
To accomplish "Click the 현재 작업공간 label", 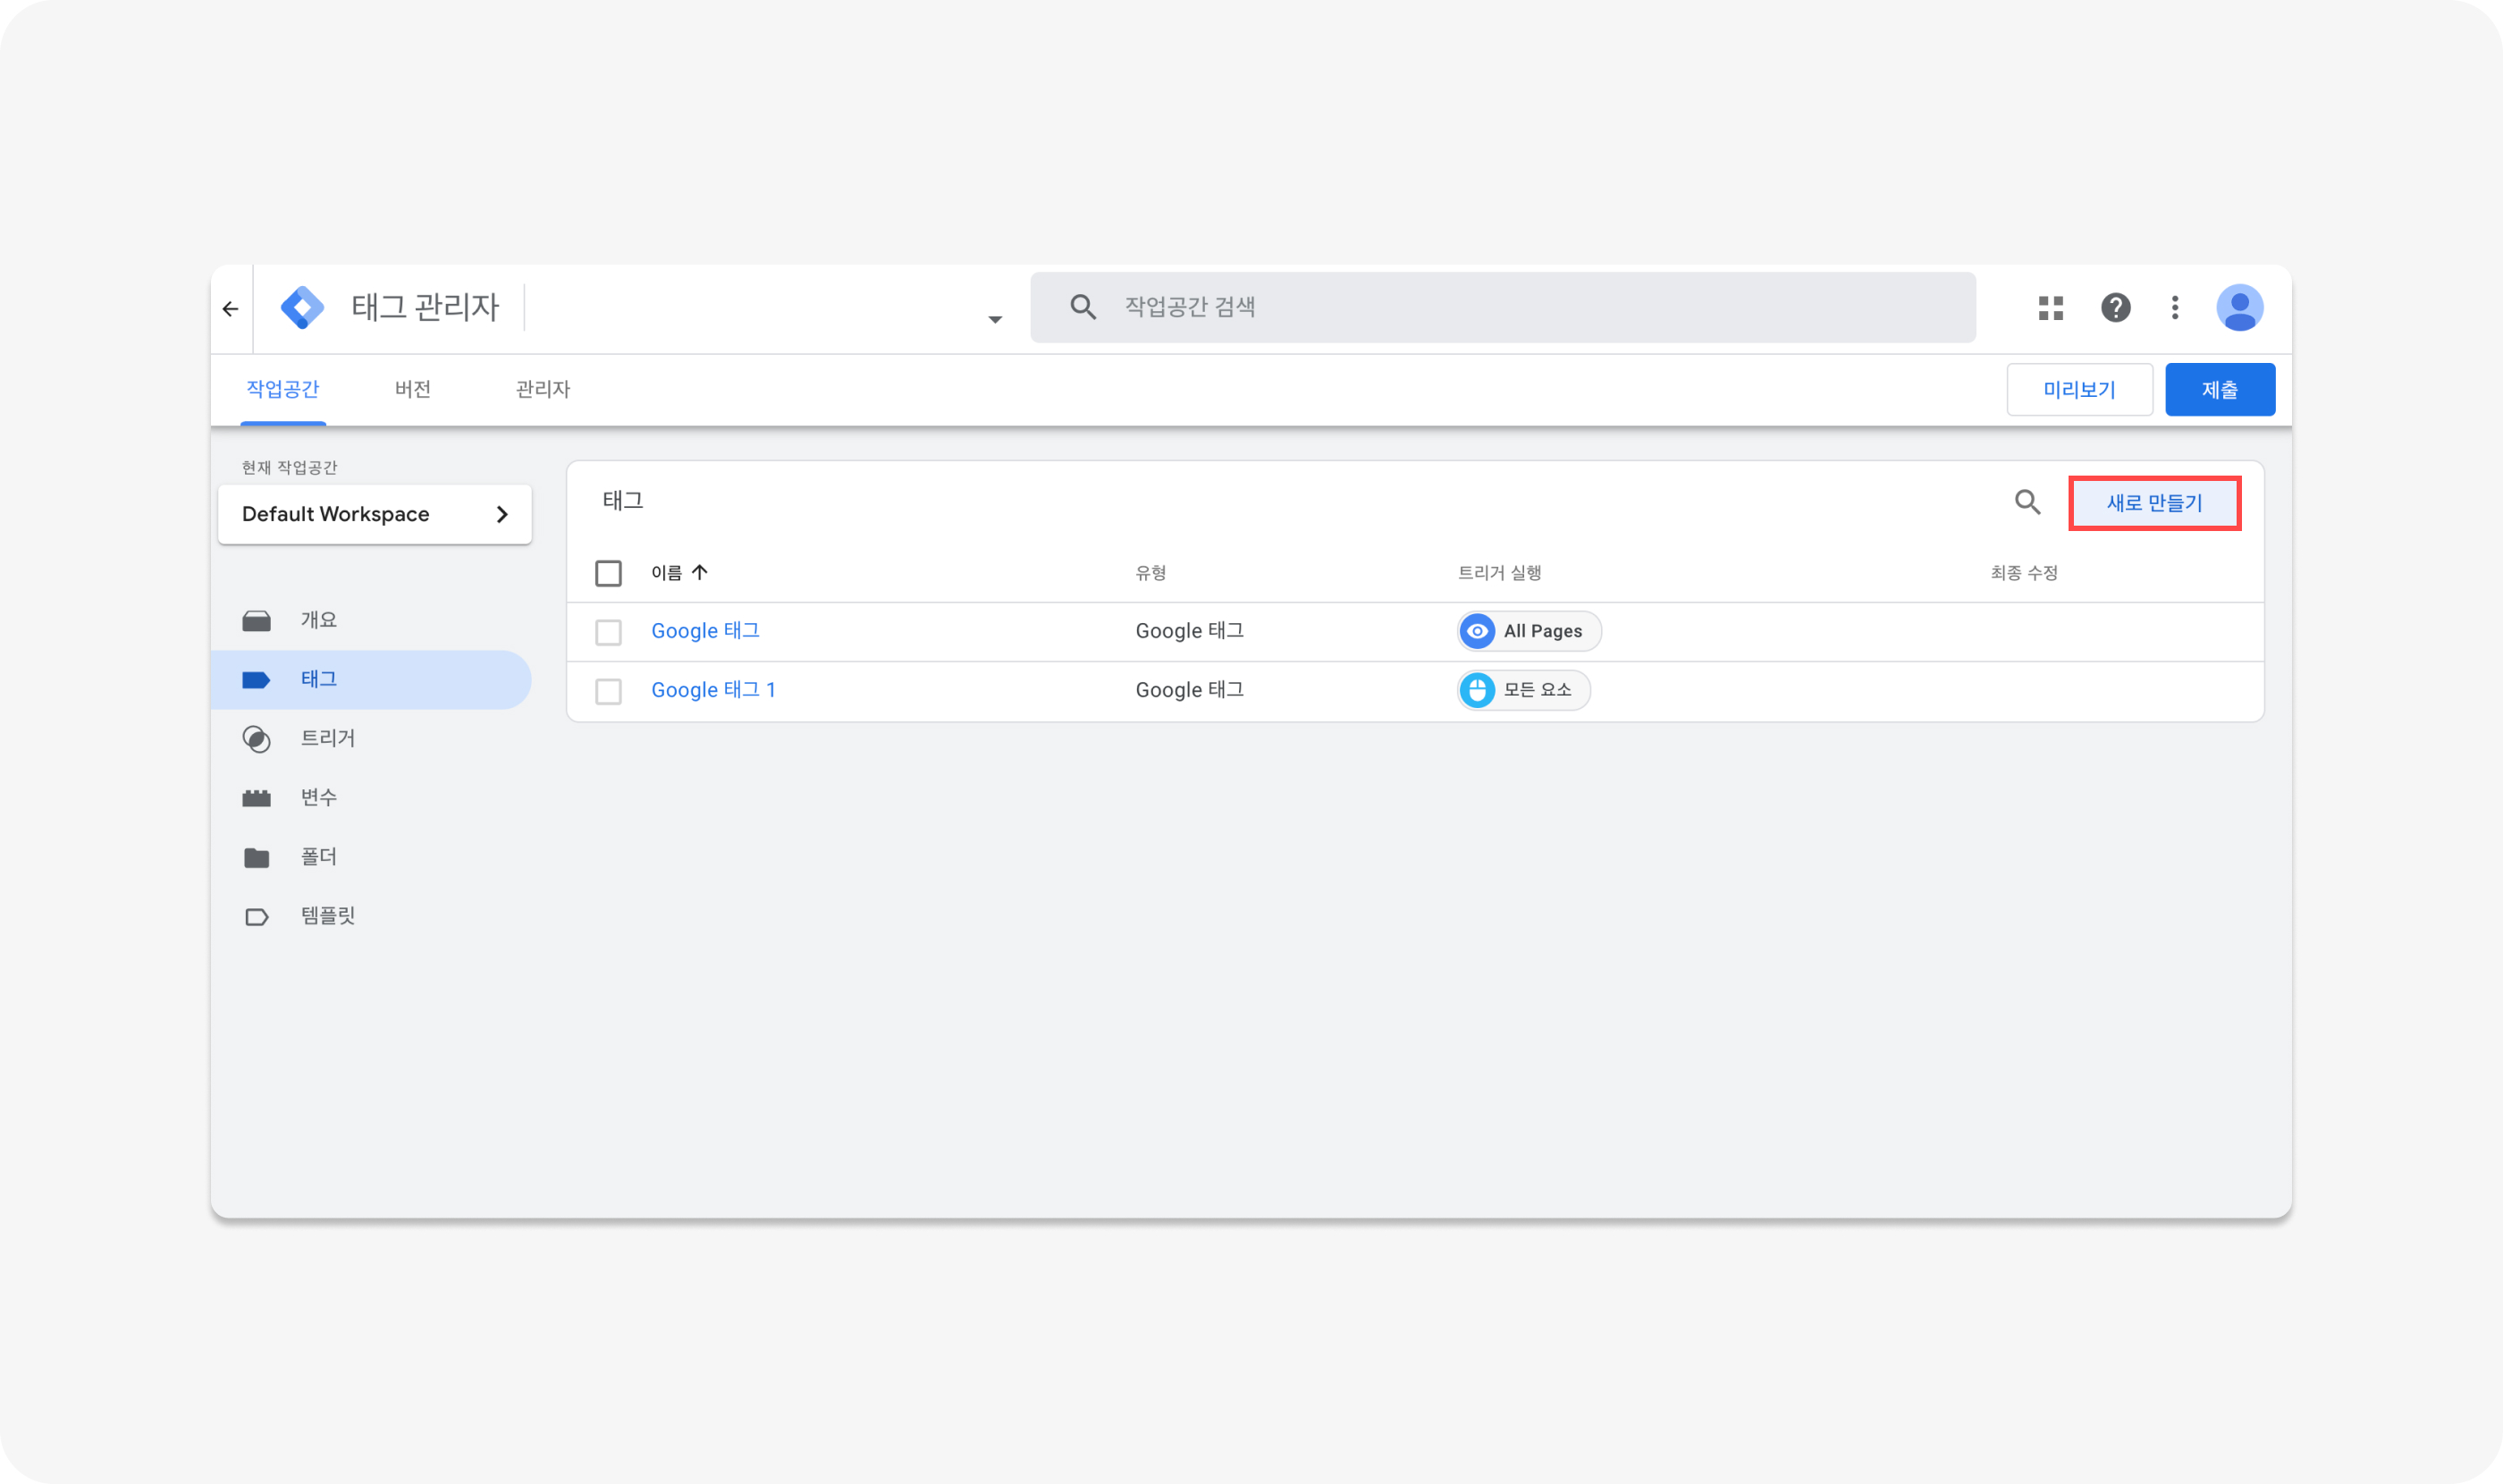I will coord(289,468).
